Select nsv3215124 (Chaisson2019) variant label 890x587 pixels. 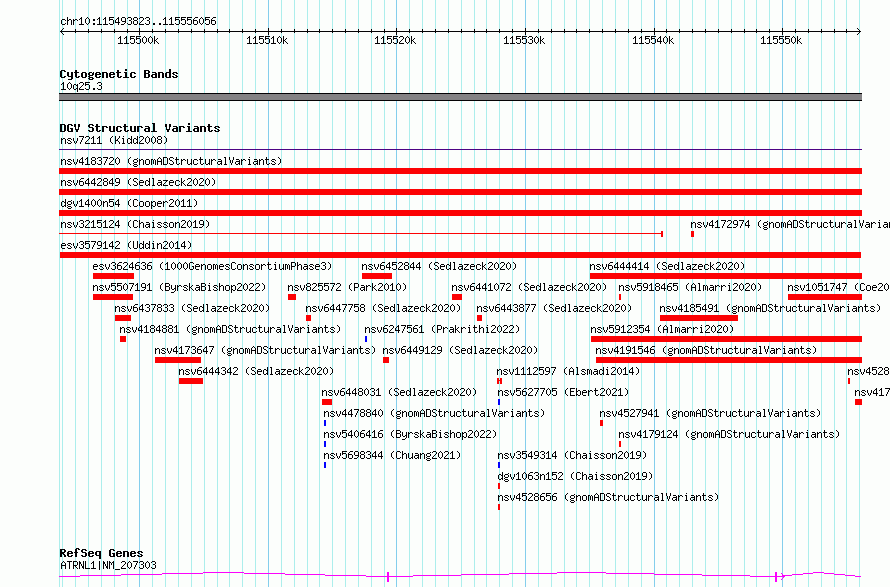(x=135, y=224)
